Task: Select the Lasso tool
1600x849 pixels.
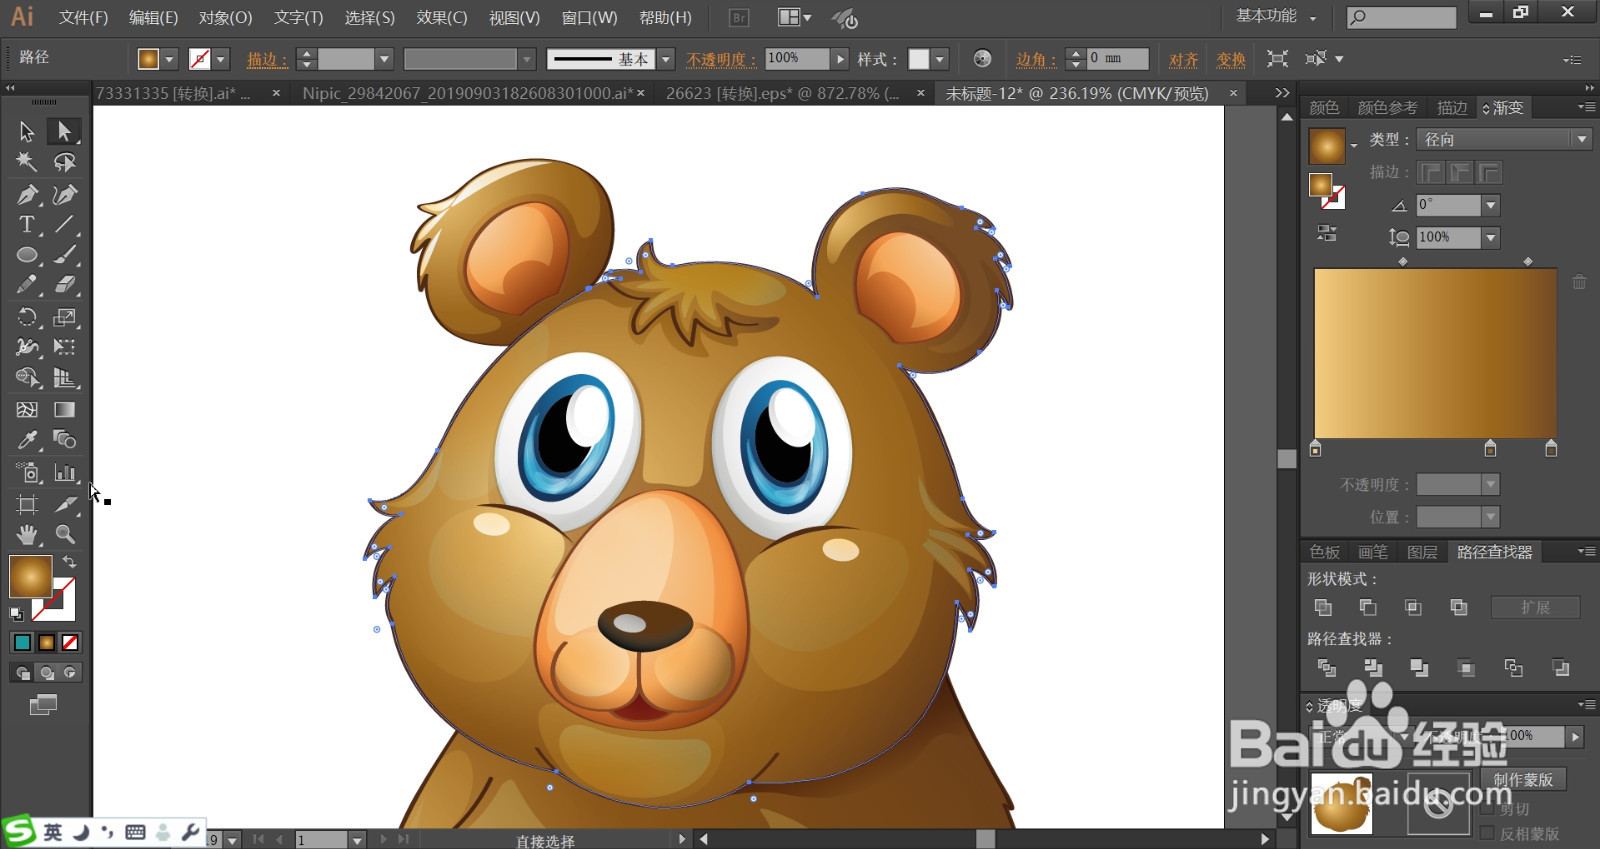Action: [x=64, y=162]
